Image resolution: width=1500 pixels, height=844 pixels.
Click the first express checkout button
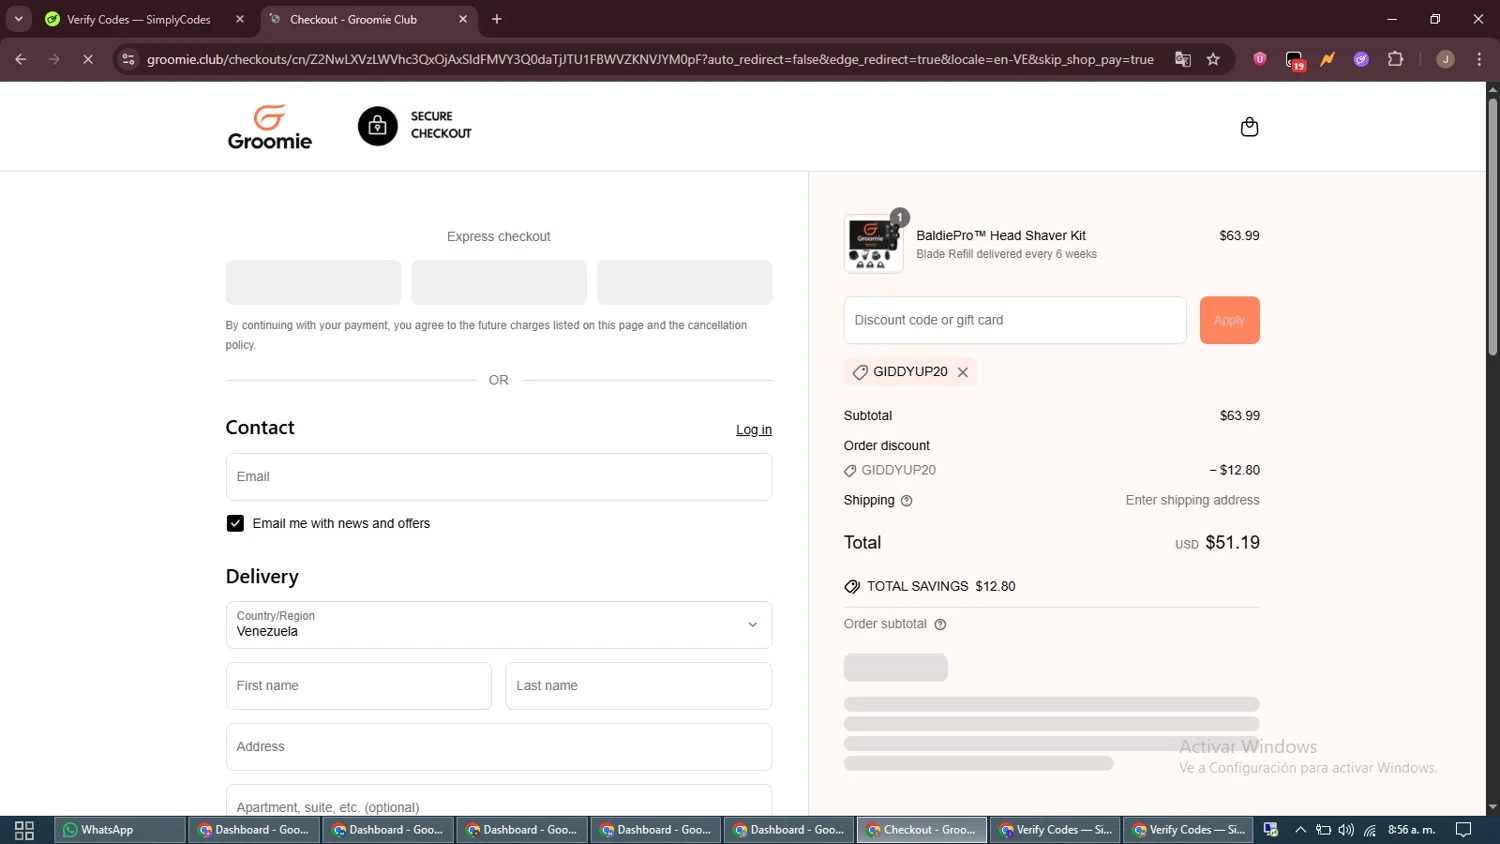point(313,282)
